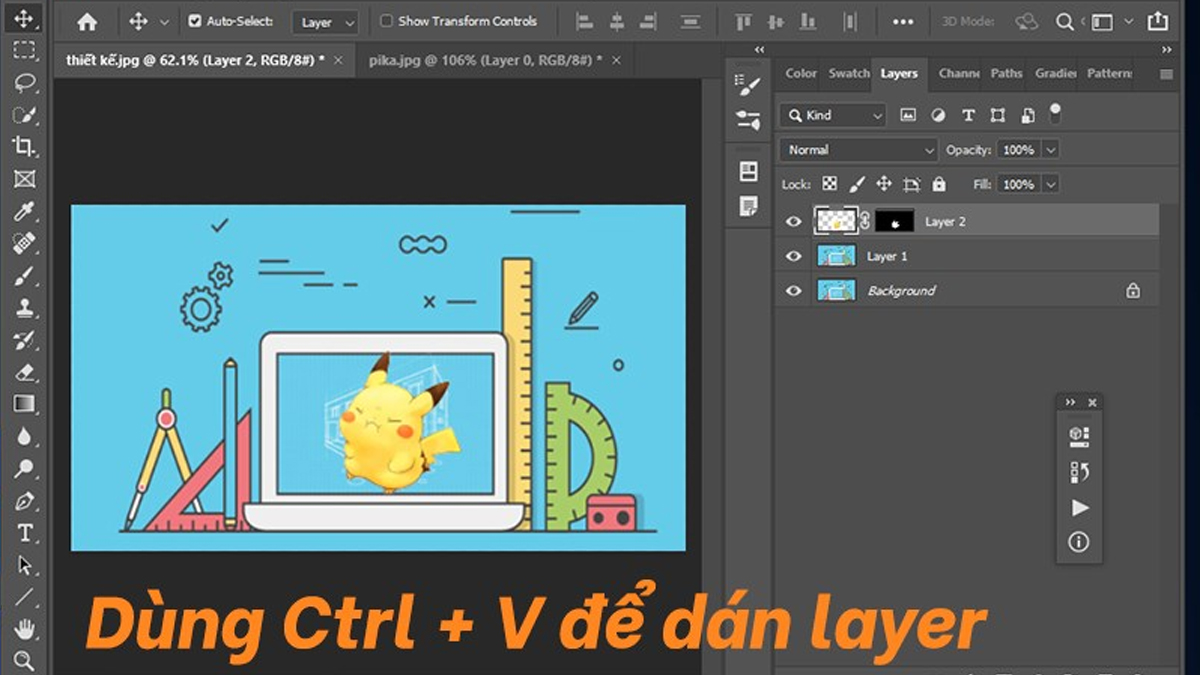Hide the Background layer
The image size is (1200, 675).
pyautogui.click(x=793, y=290)
